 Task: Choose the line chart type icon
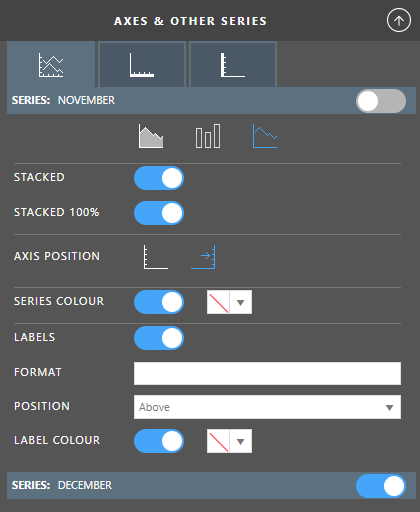point(265,136)
